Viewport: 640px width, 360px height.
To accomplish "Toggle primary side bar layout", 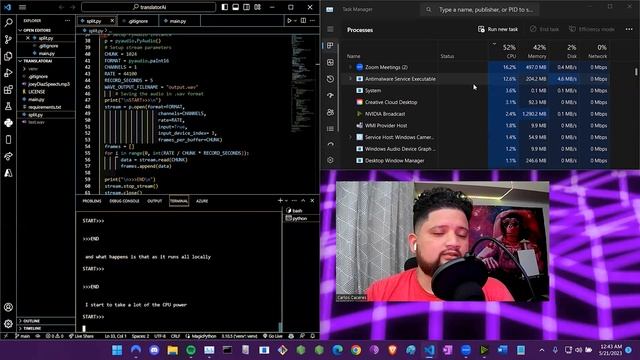I will [x=224, y=7].
